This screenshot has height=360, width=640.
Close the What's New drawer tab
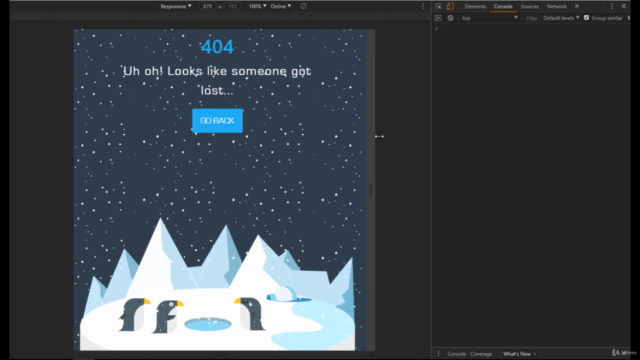point(535,354)
